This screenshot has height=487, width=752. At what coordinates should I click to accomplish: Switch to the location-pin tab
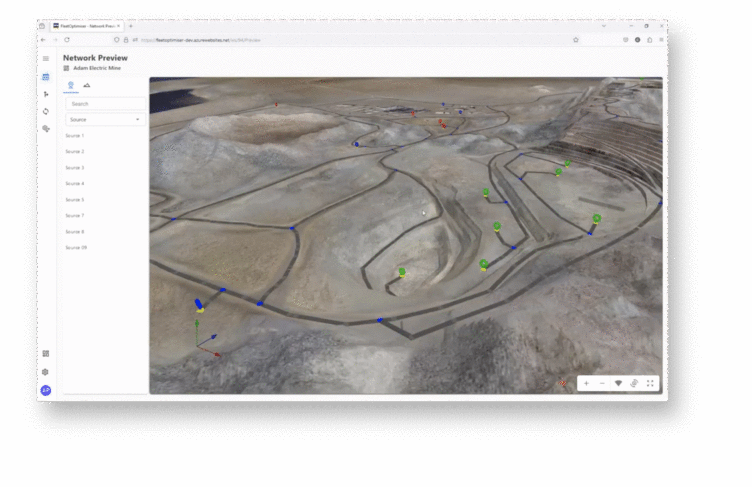pyautogui.click(x=71, y=85)
